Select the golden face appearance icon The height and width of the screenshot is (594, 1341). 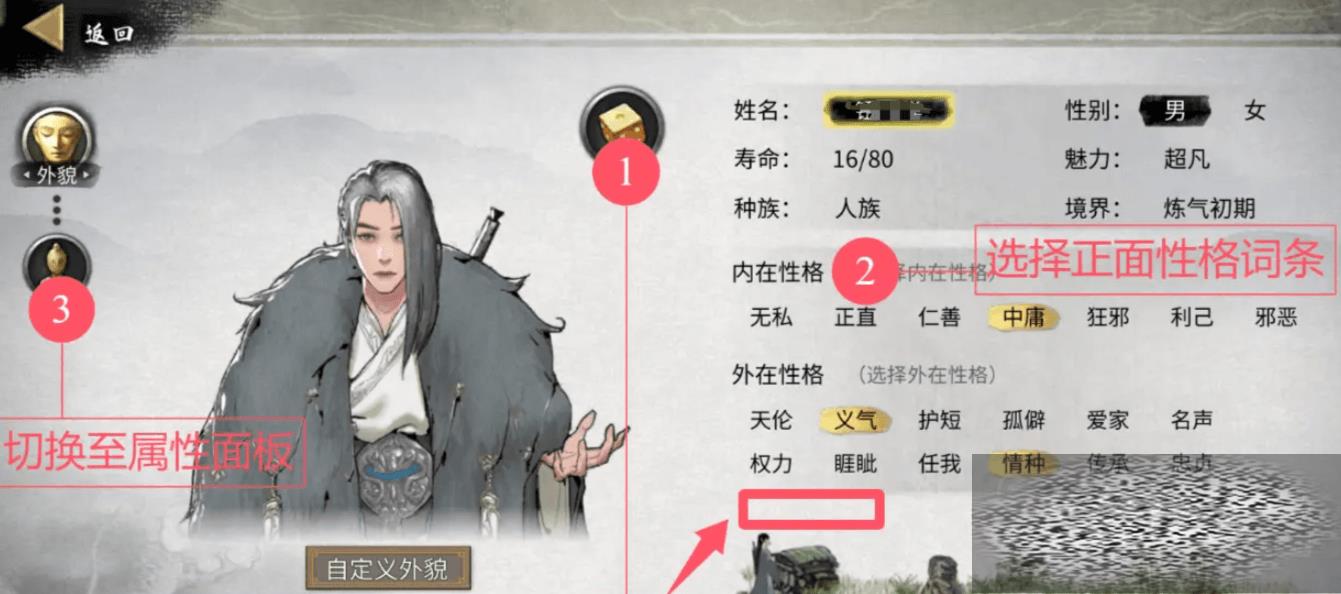(x=58, y=137)
